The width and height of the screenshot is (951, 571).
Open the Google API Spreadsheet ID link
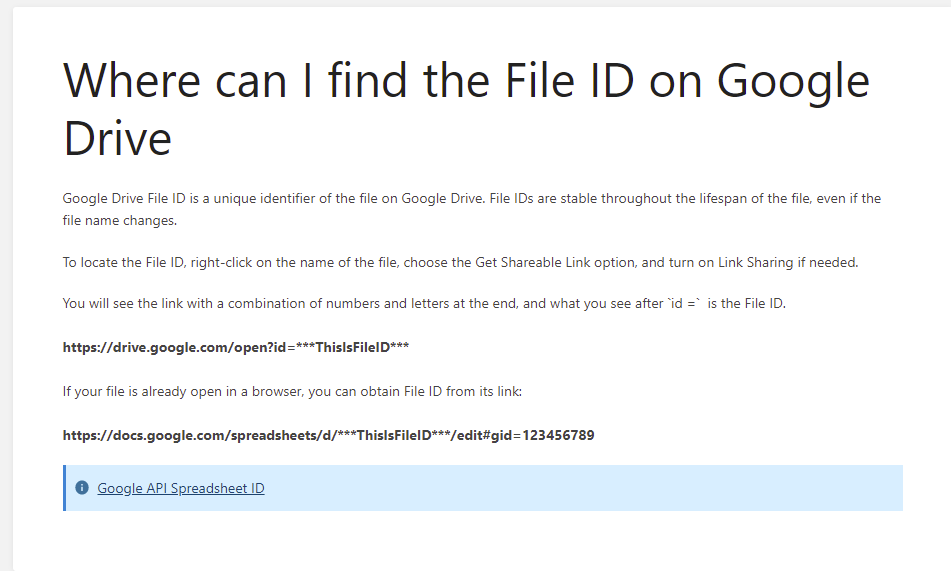coord(181,488)
